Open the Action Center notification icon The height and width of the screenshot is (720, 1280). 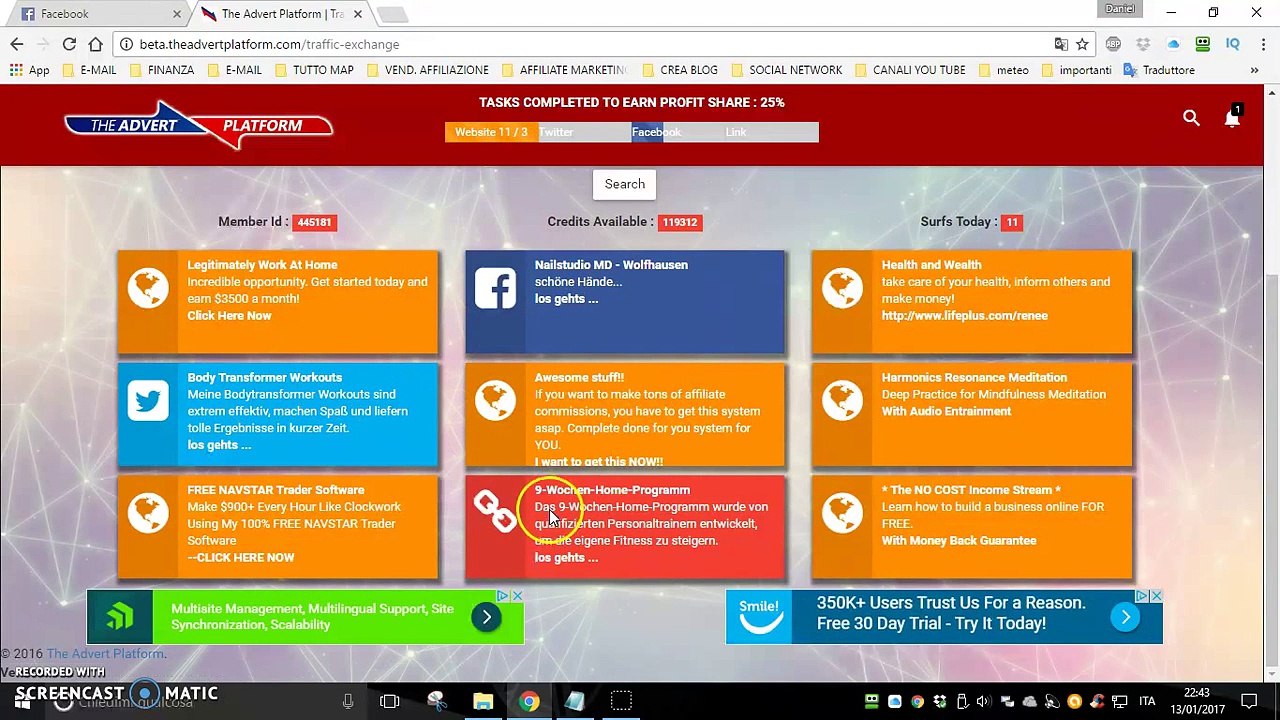[x=1249, y=701]
